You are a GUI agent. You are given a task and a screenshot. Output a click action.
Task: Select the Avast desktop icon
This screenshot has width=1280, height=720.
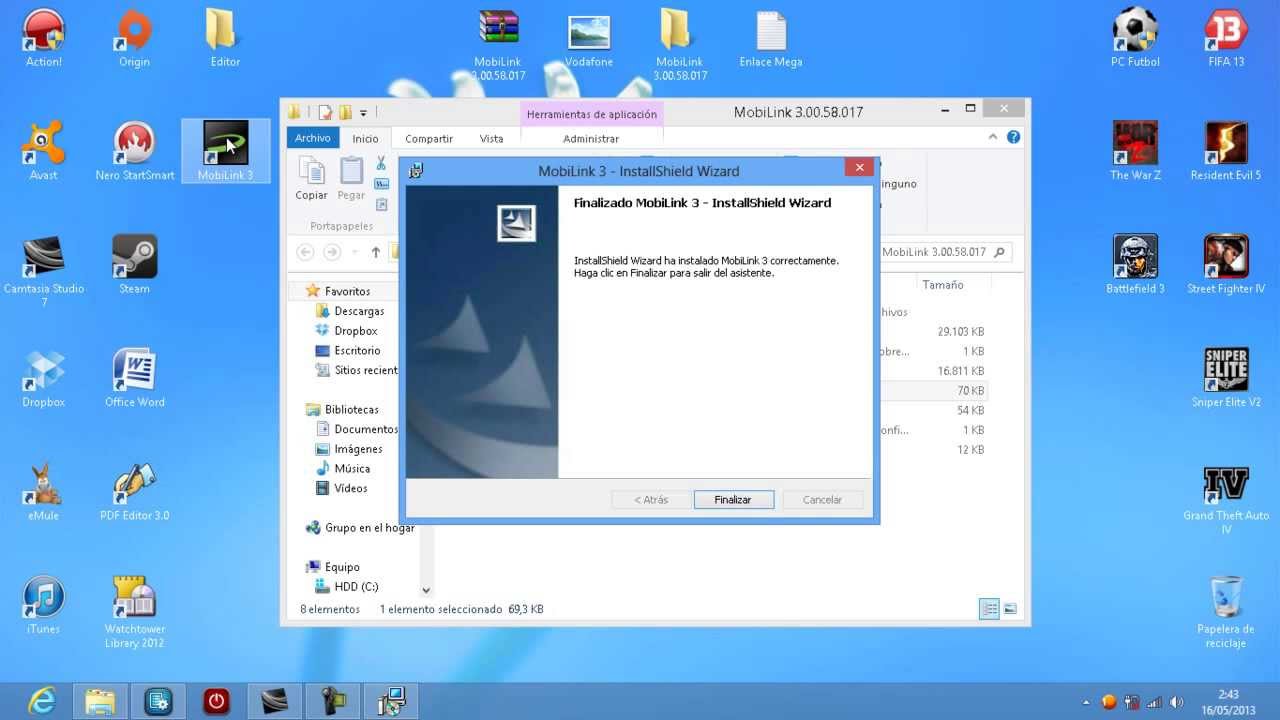(44, 151)
